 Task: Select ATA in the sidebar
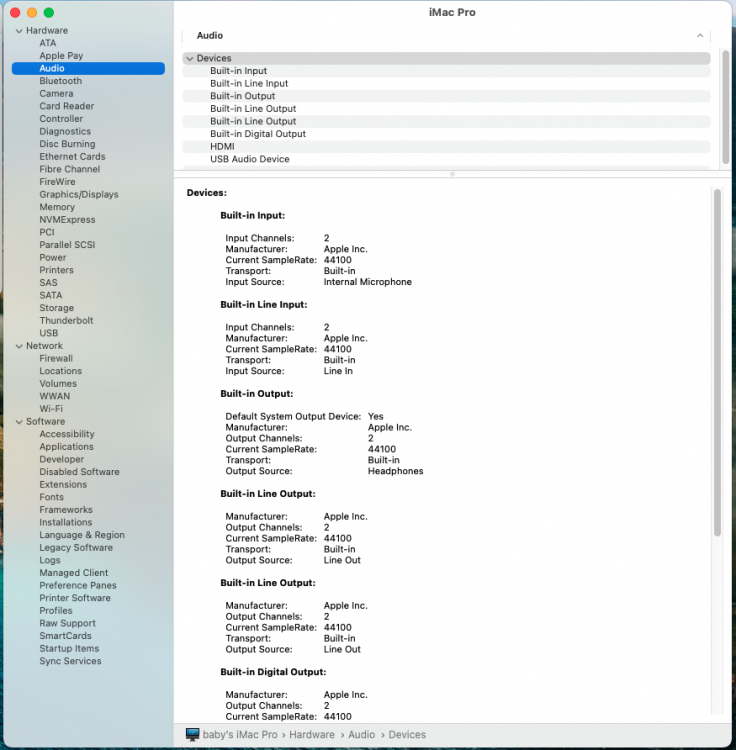point(48,43)
